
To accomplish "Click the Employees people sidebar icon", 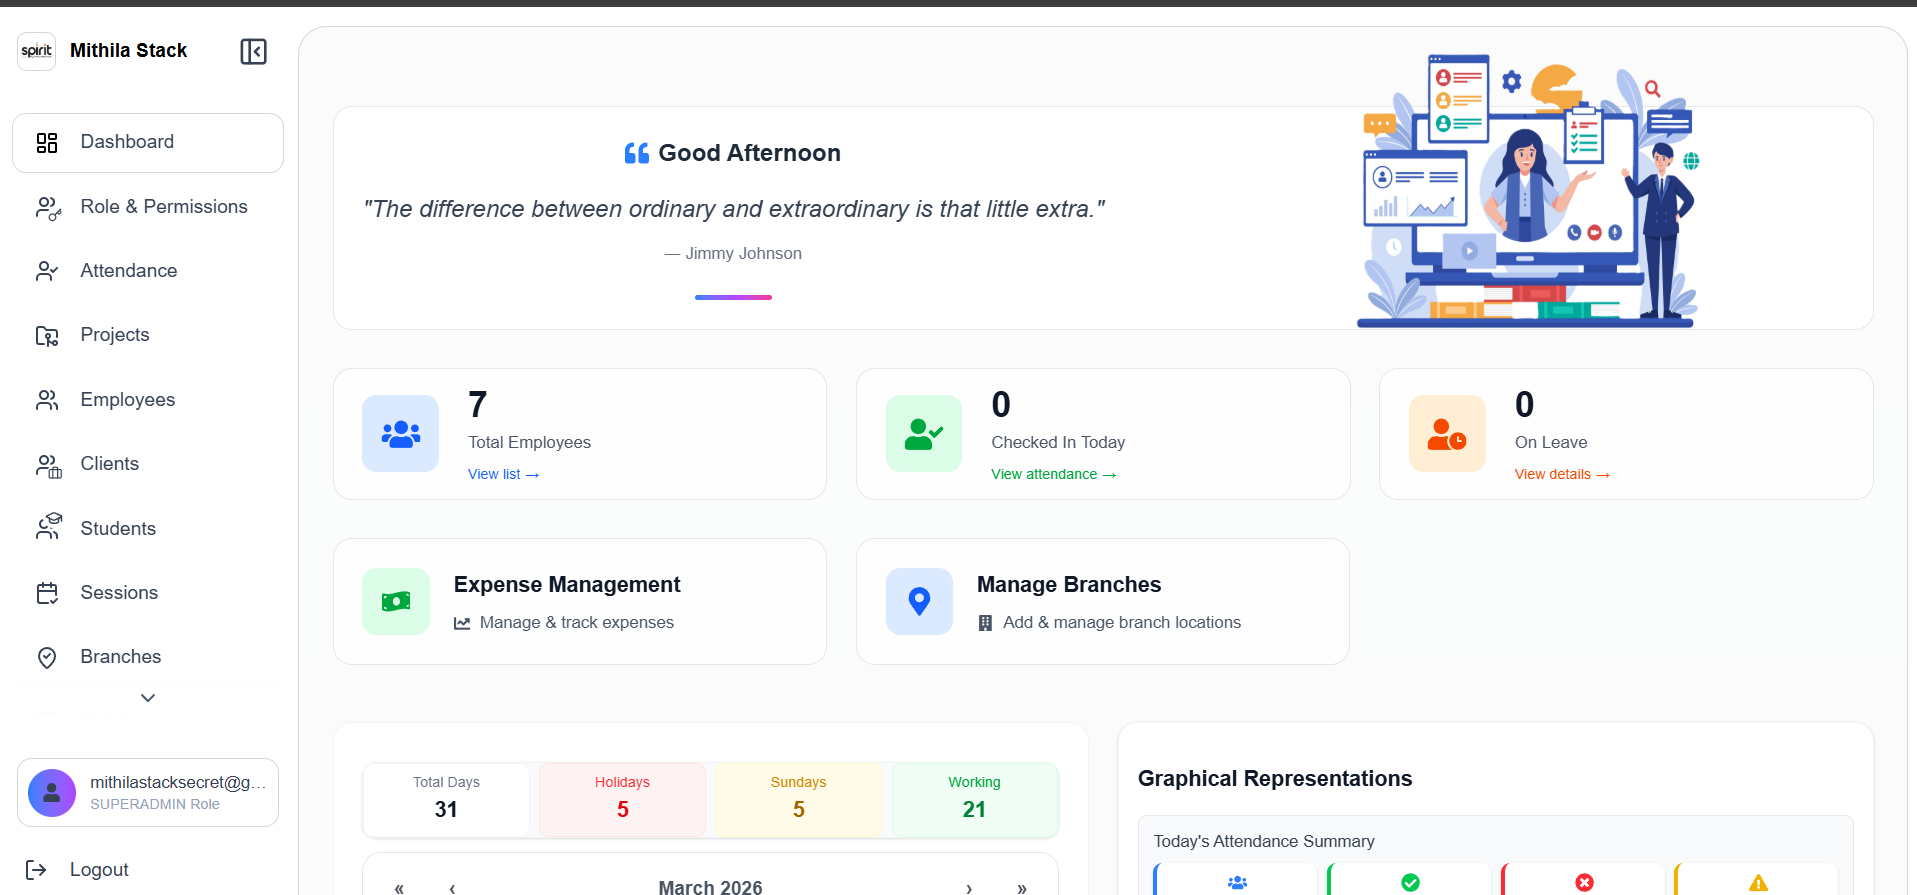I will (x=47, y=400).
